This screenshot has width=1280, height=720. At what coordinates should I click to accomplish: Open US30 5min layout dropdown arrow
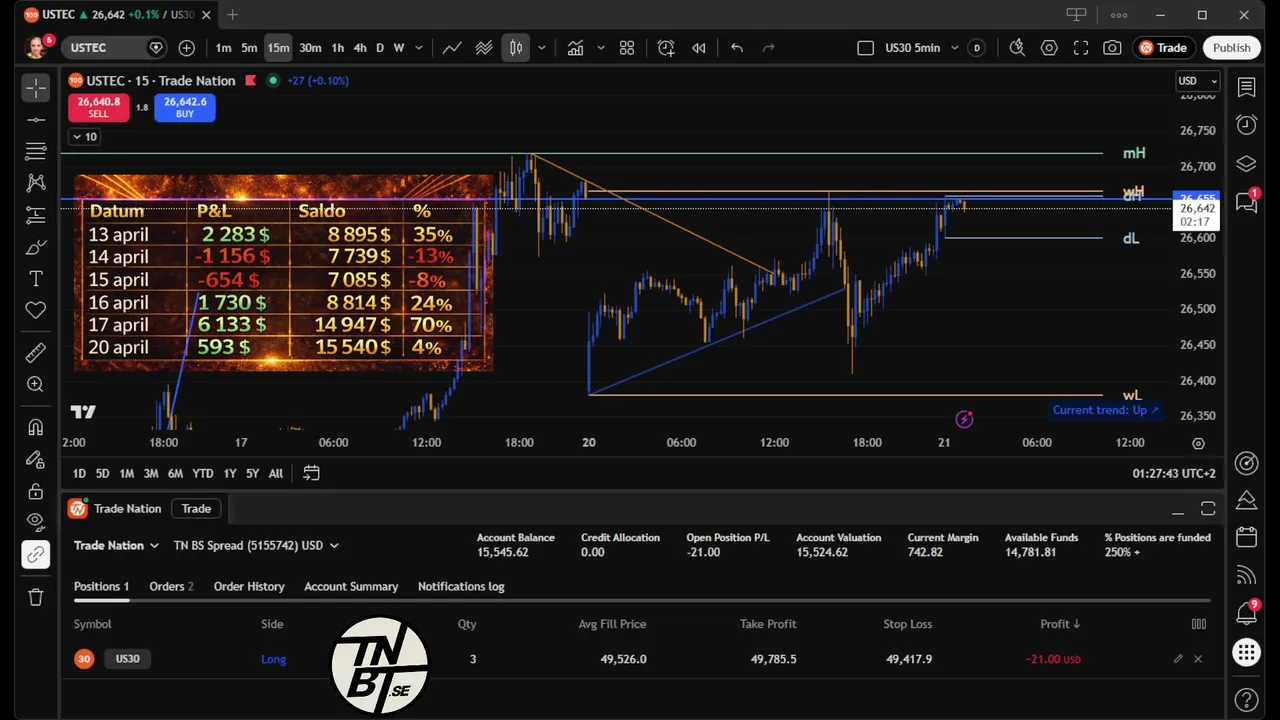tap(955, 48)
